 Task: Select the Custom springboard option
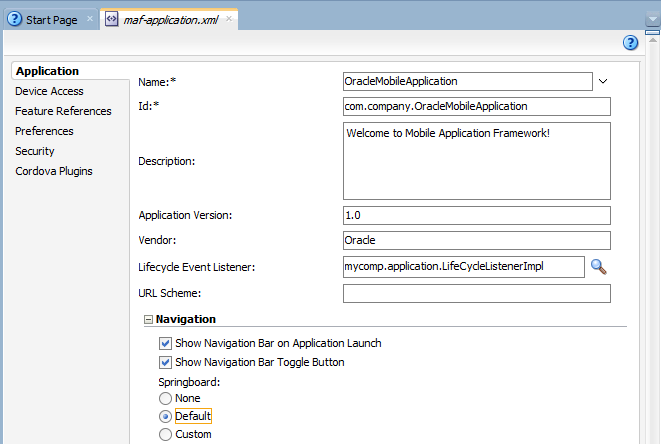click(165, 434)
